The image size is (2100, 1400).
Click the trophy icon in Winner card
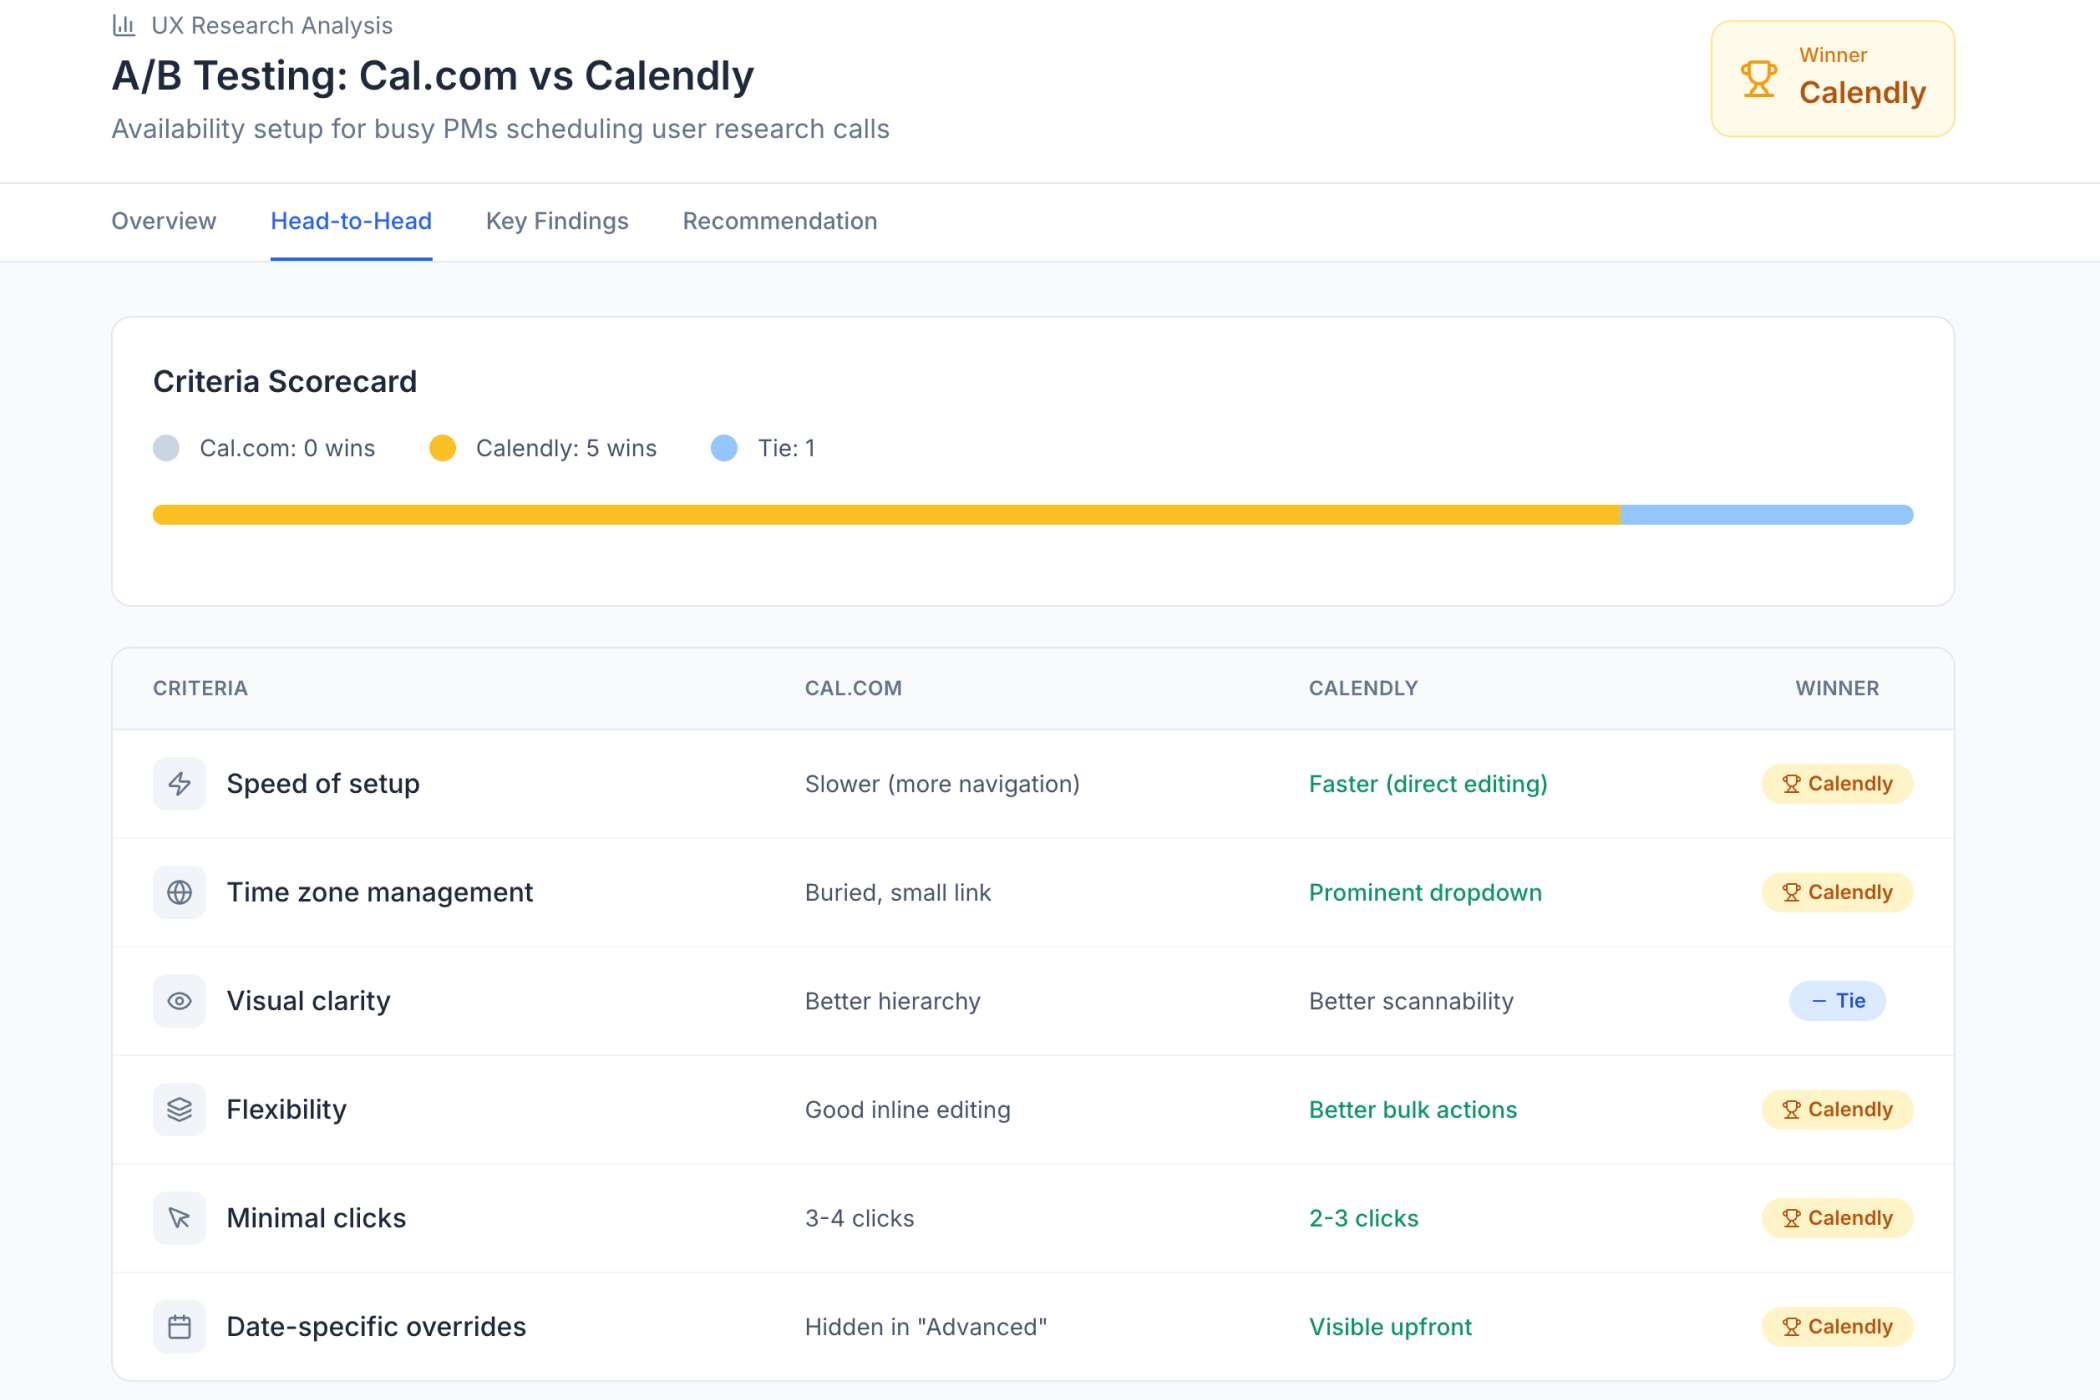pyautogui.click(x=1758, y=79)
